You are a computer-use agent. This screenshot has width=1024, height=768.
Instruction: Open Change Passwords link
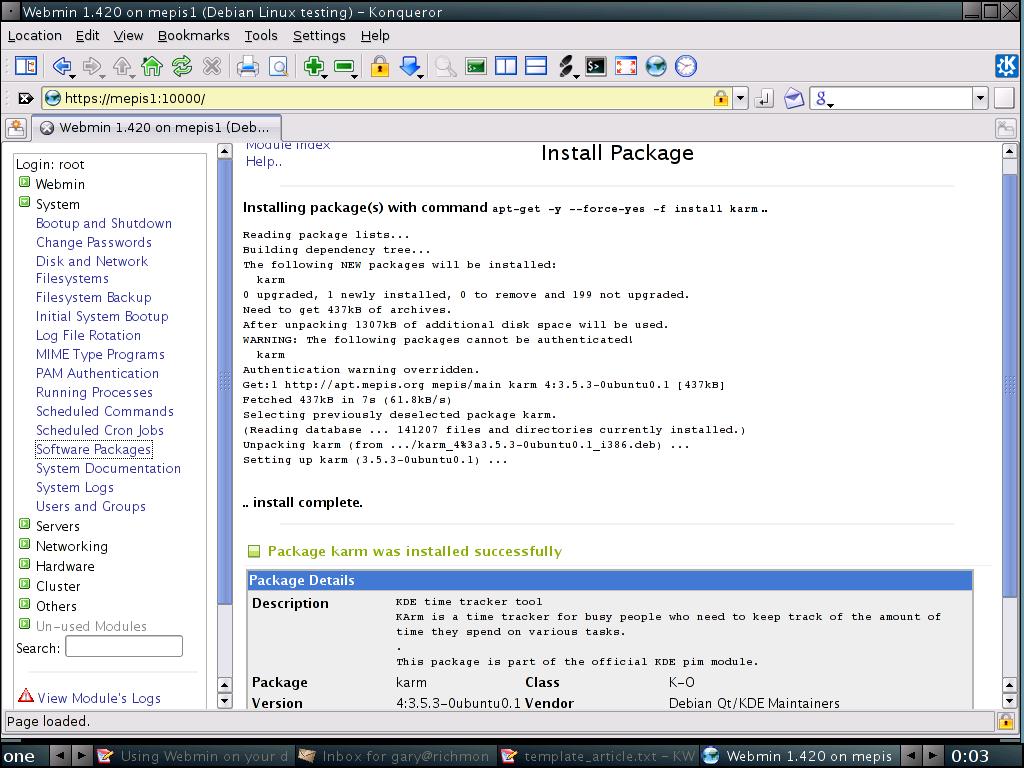[x=93, y=242]
